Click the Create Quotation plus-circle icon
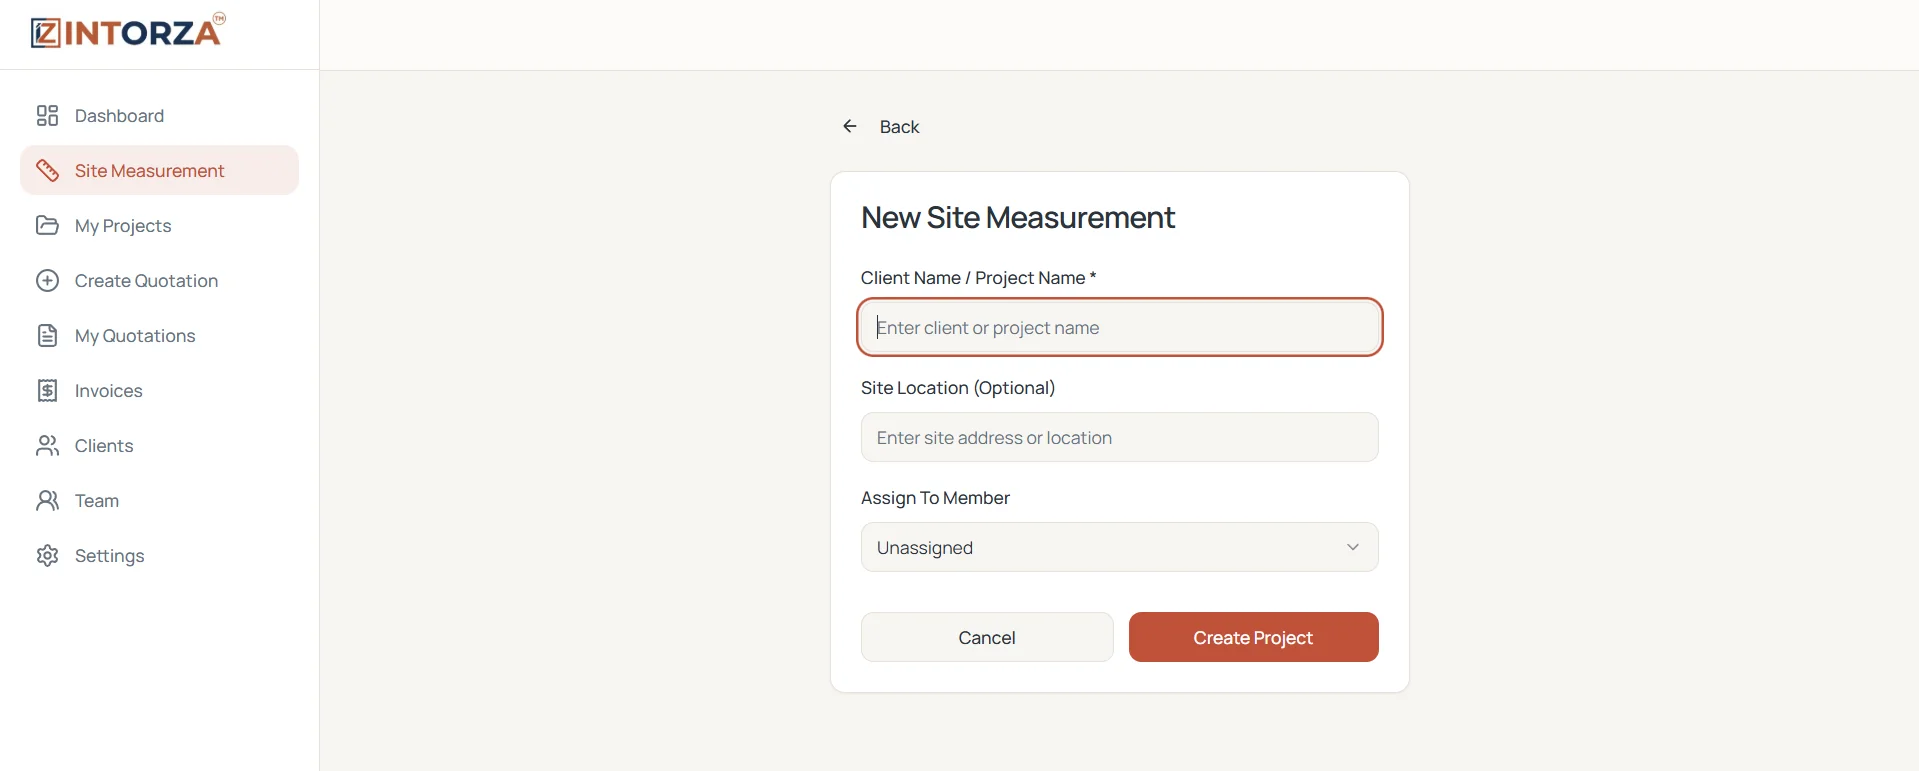This screenshot has width=1919, height=771. pos(47,281)
